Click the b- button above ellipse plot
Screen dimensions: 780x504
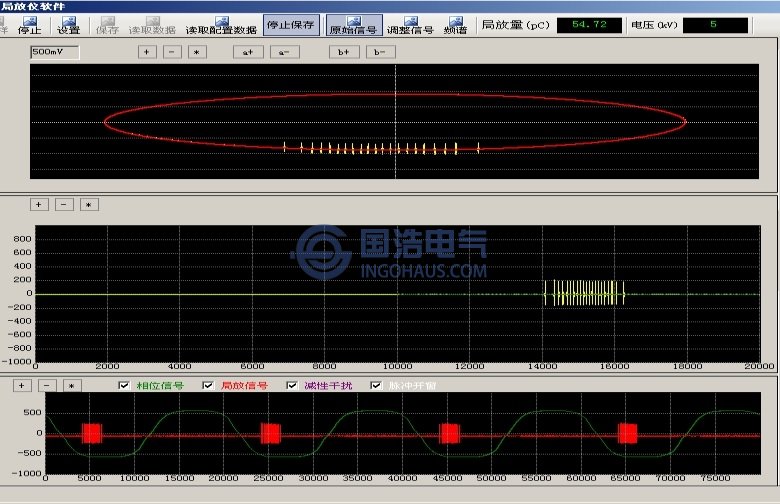click(x=380, y=51)
